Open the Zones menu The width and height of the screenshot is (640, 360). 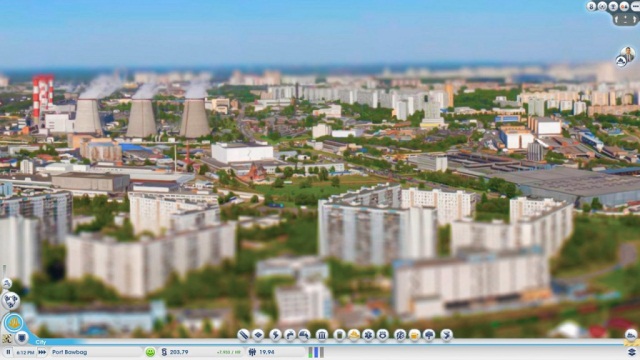point(258,335)
